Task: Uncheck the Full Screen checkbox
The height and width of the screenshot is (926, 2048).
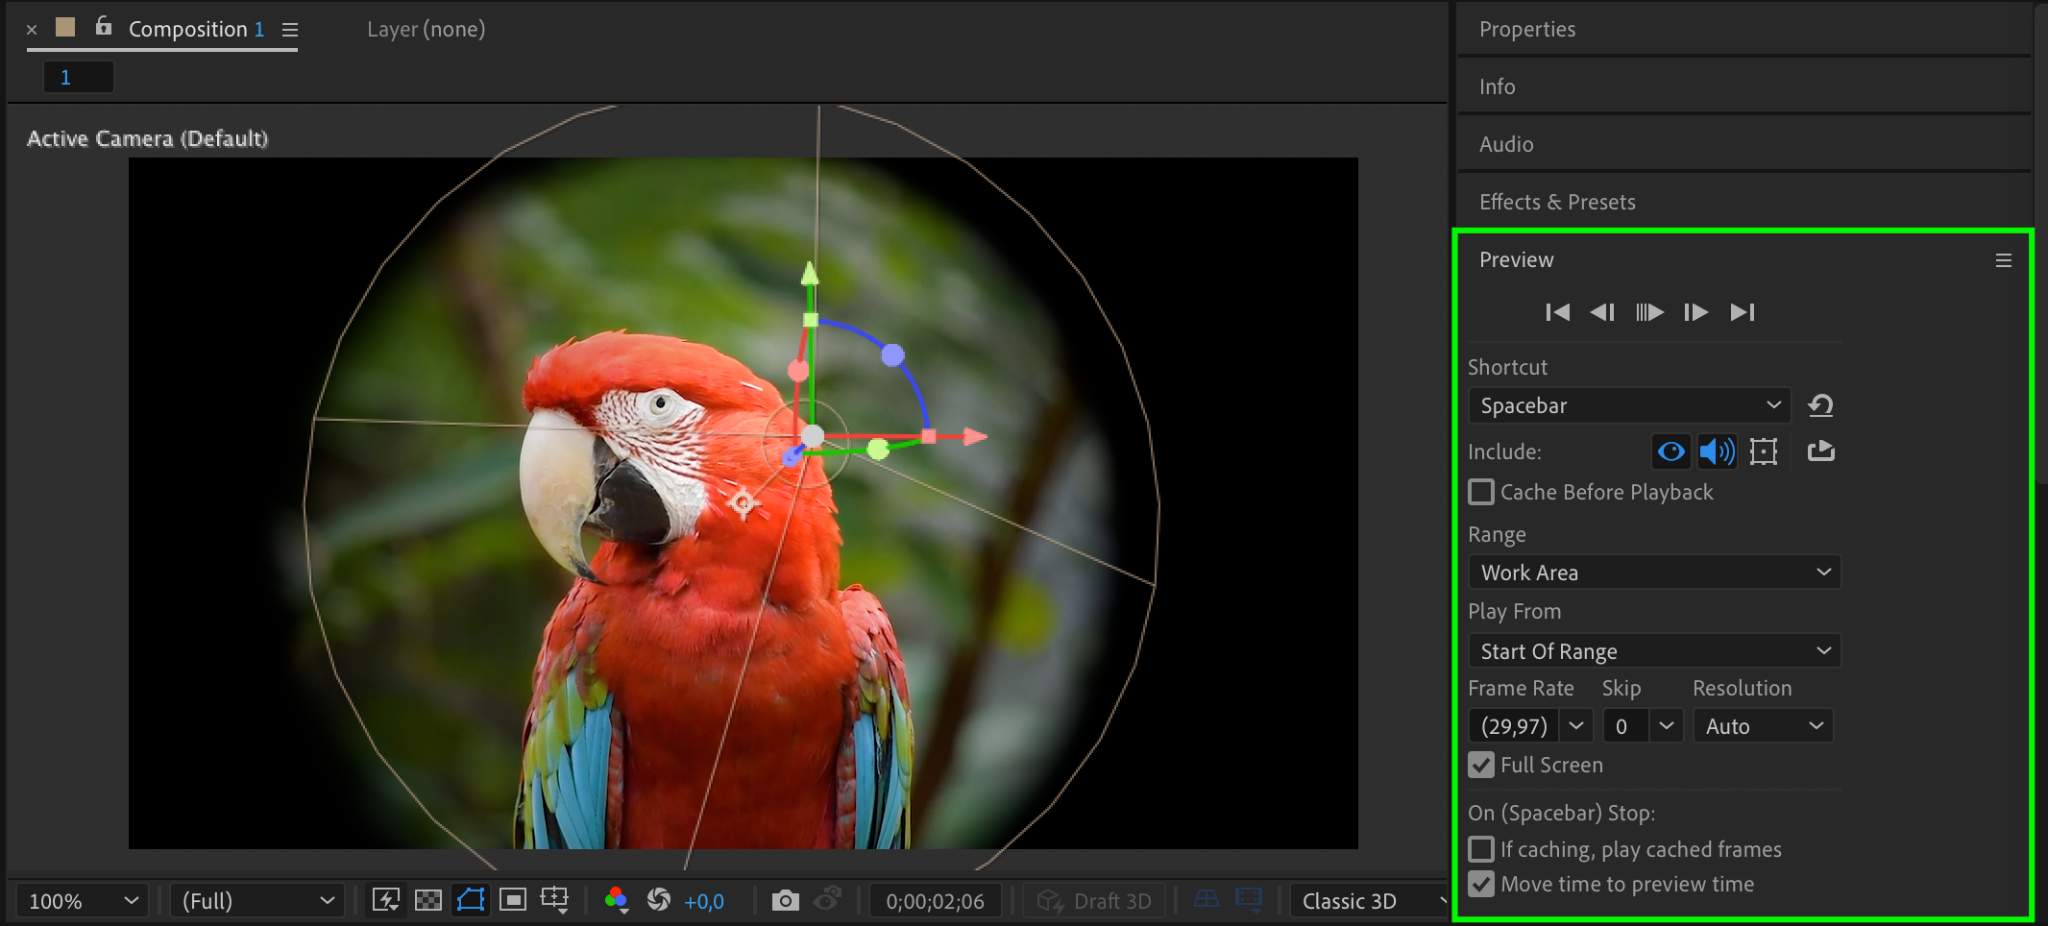Action: click(x=1481, y=765)
